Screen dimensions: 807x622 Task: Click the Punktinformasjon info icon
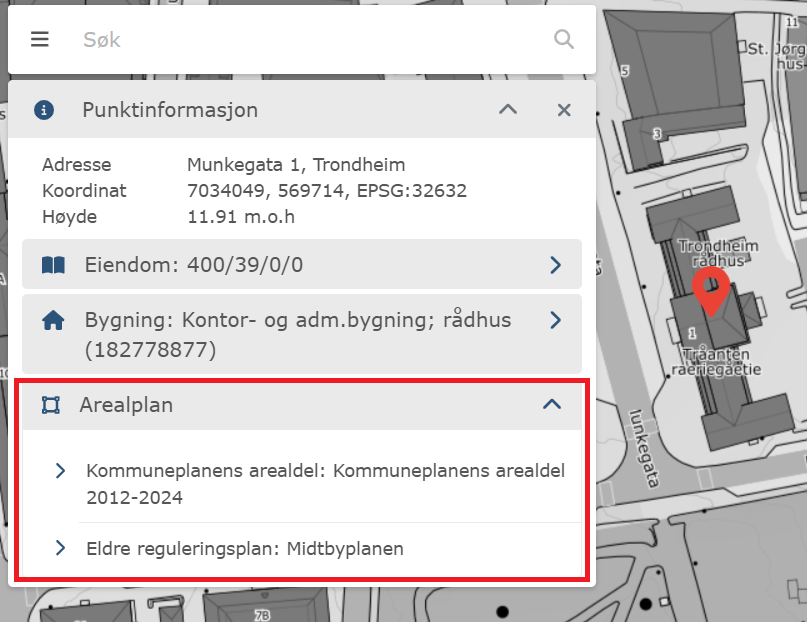coord(43,110)
